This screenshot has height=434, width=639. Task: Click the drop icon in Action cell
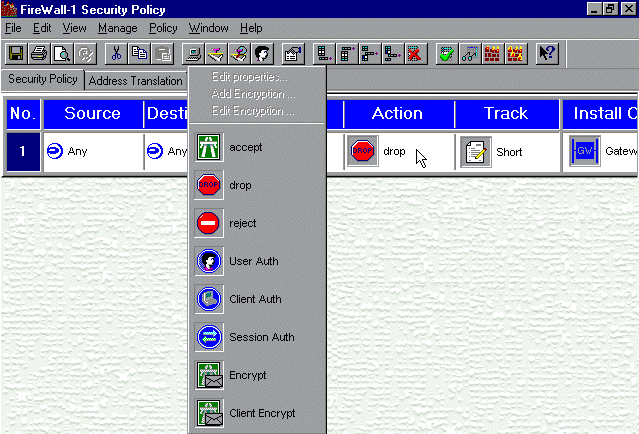362,151
